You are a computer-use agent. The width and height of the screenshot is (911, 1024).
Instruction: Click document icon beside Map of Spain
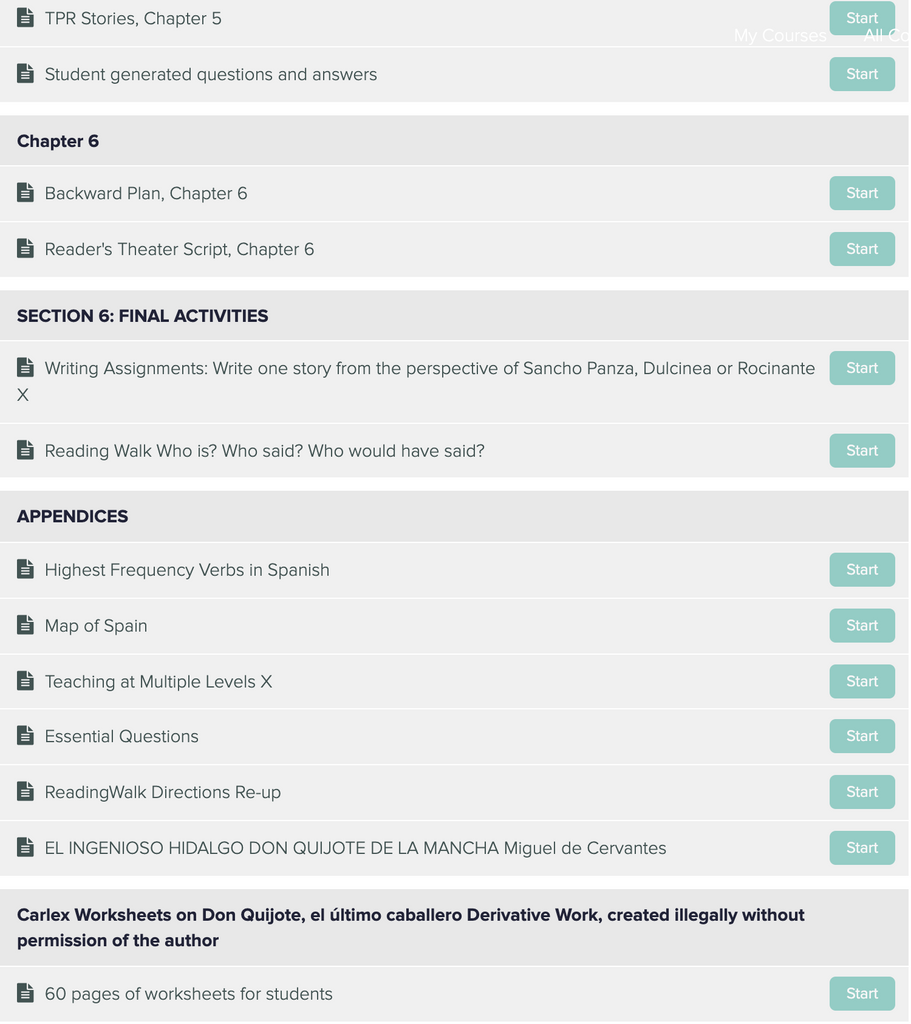25,625
